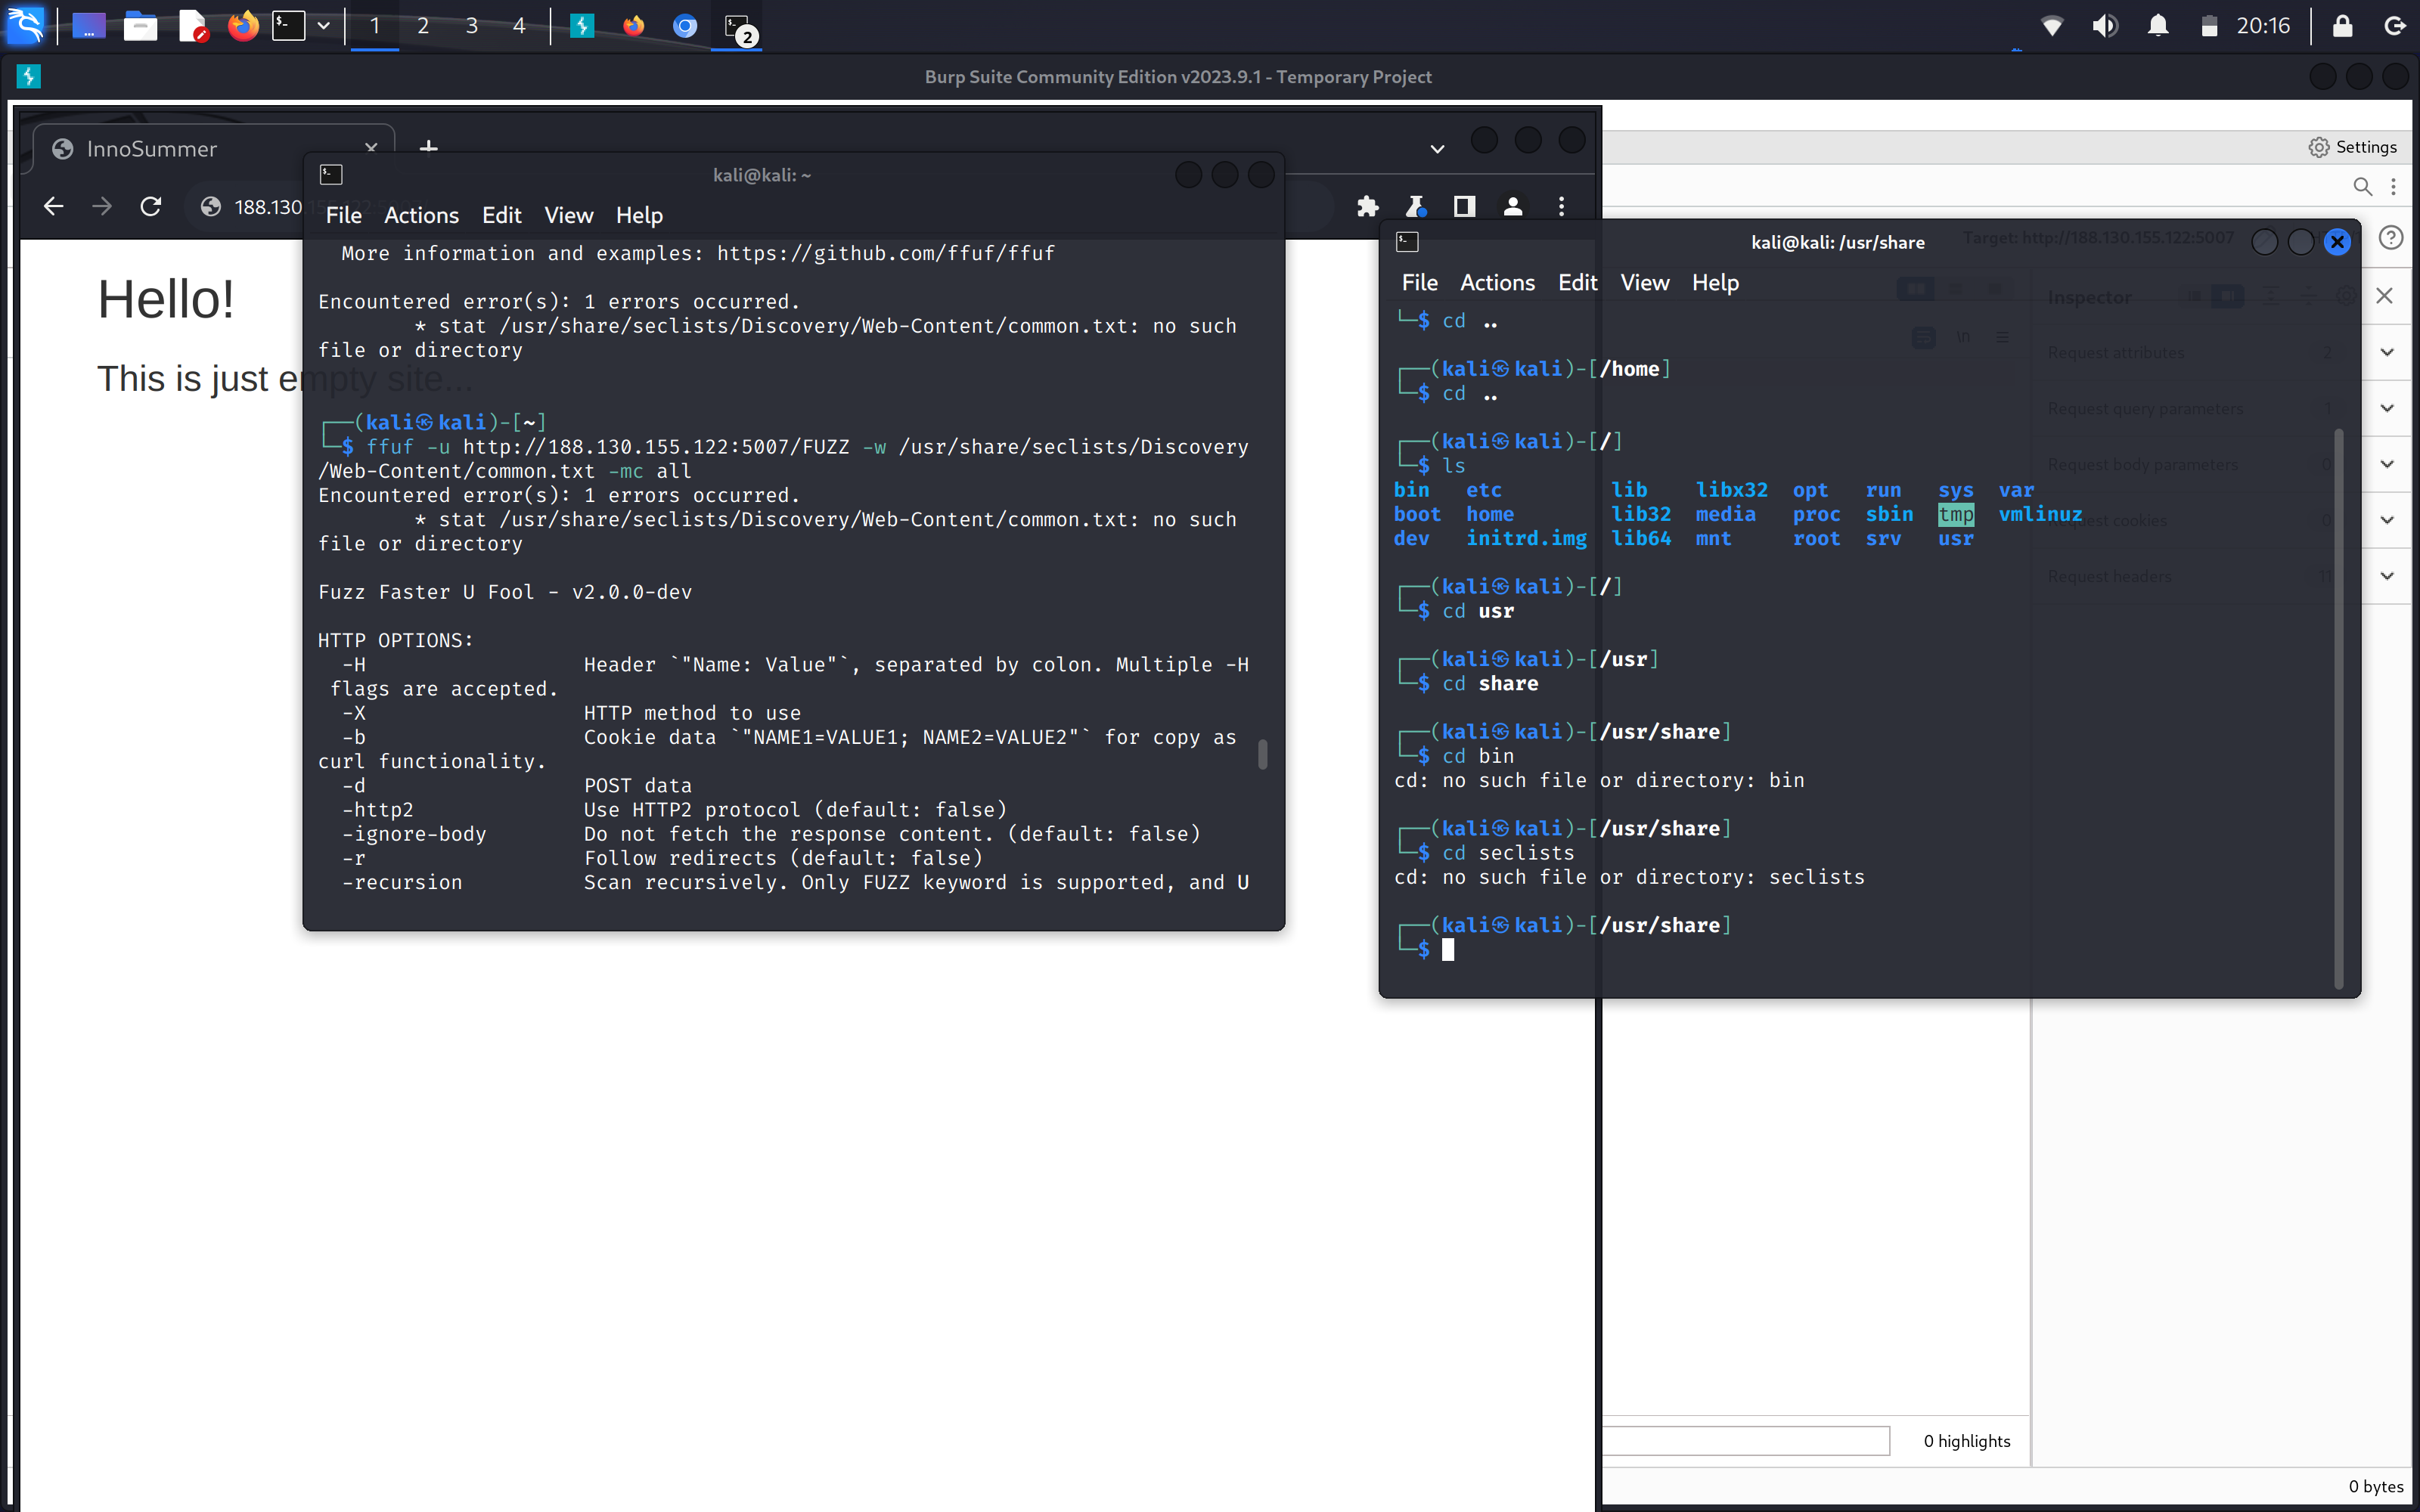Go back in the browser
This screenshot has width=2420, height=1512.
coord(54,207)
